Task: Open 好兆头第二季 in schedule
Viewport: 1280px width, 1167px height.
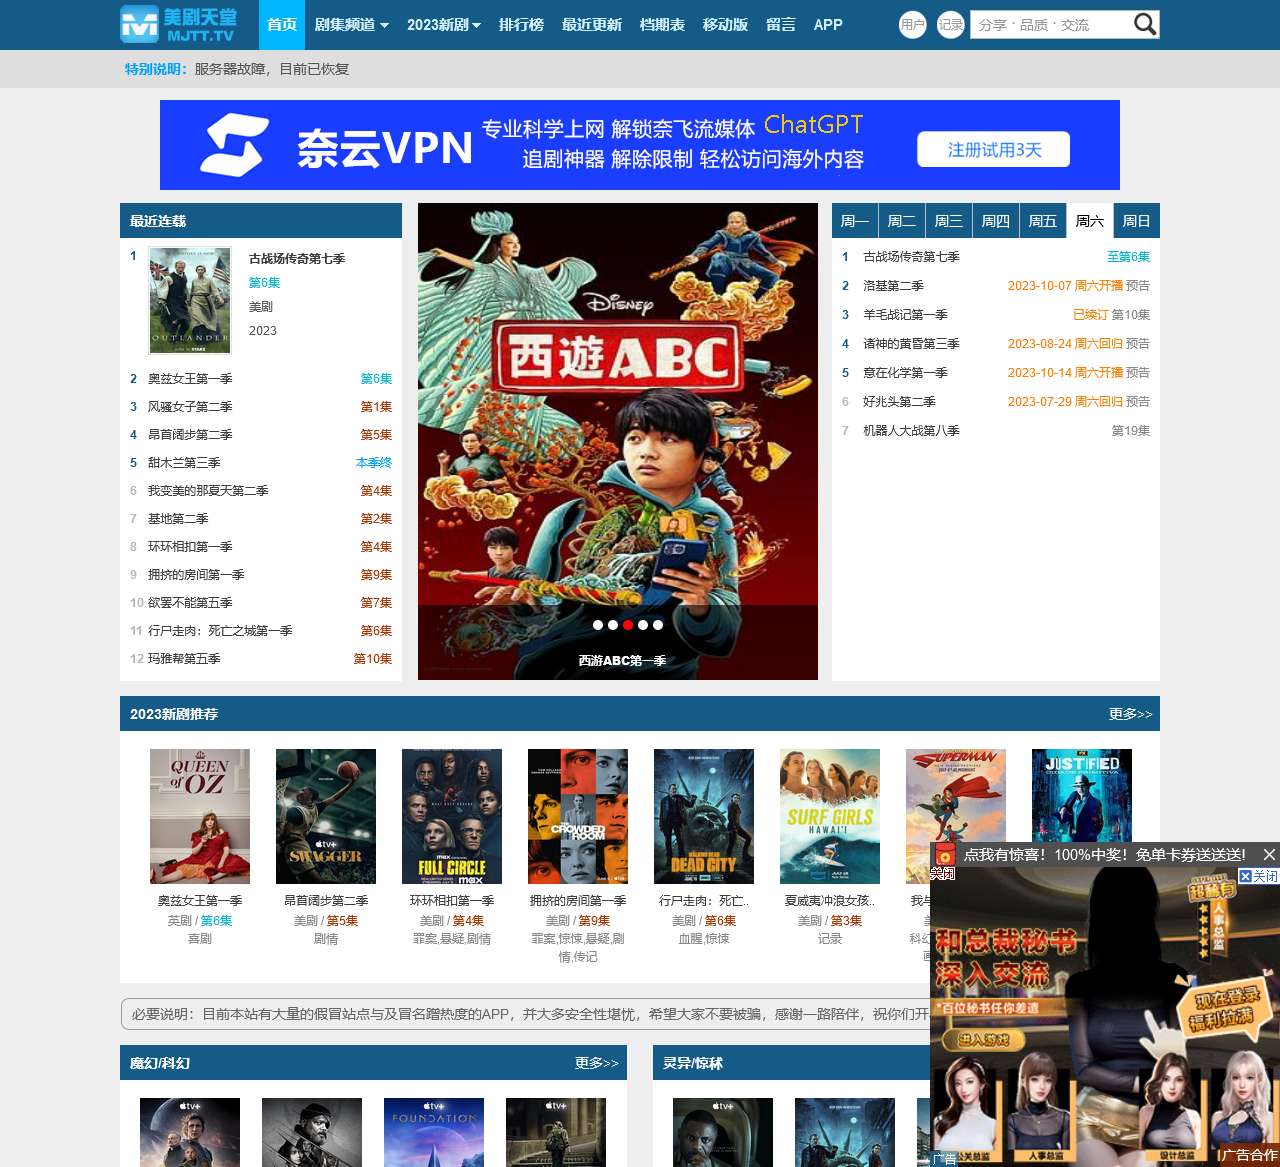Action: [899, 402]
